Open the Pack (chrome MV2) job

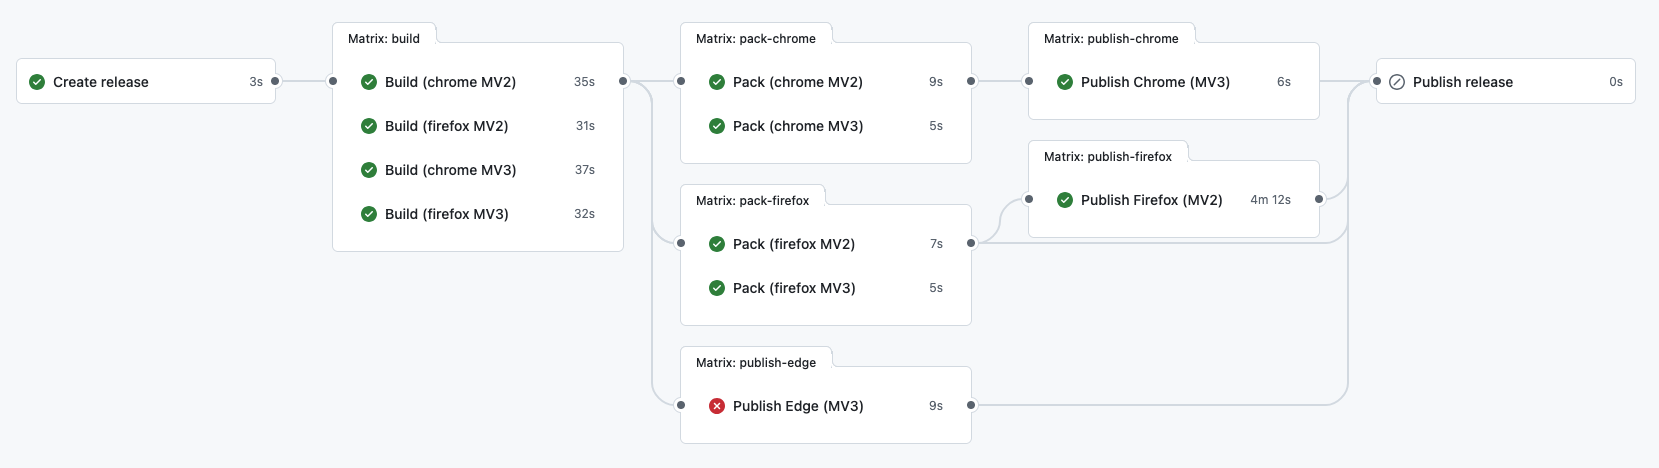[x=826, y=82]
